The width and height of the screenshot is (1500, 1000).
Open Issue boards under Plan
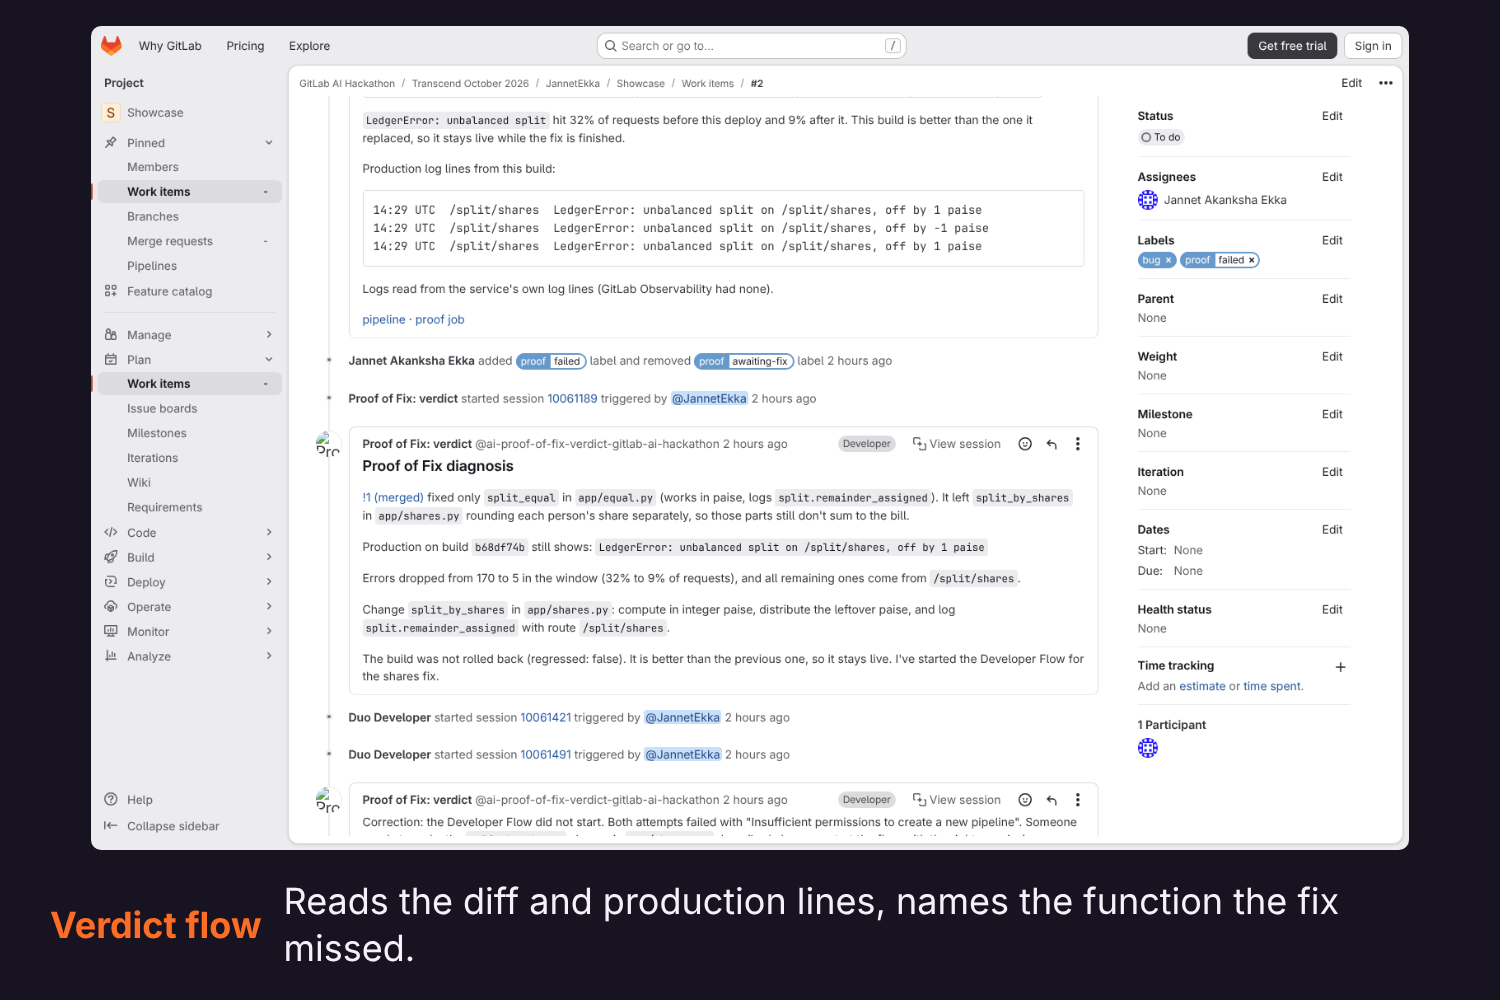click(190, 409)
